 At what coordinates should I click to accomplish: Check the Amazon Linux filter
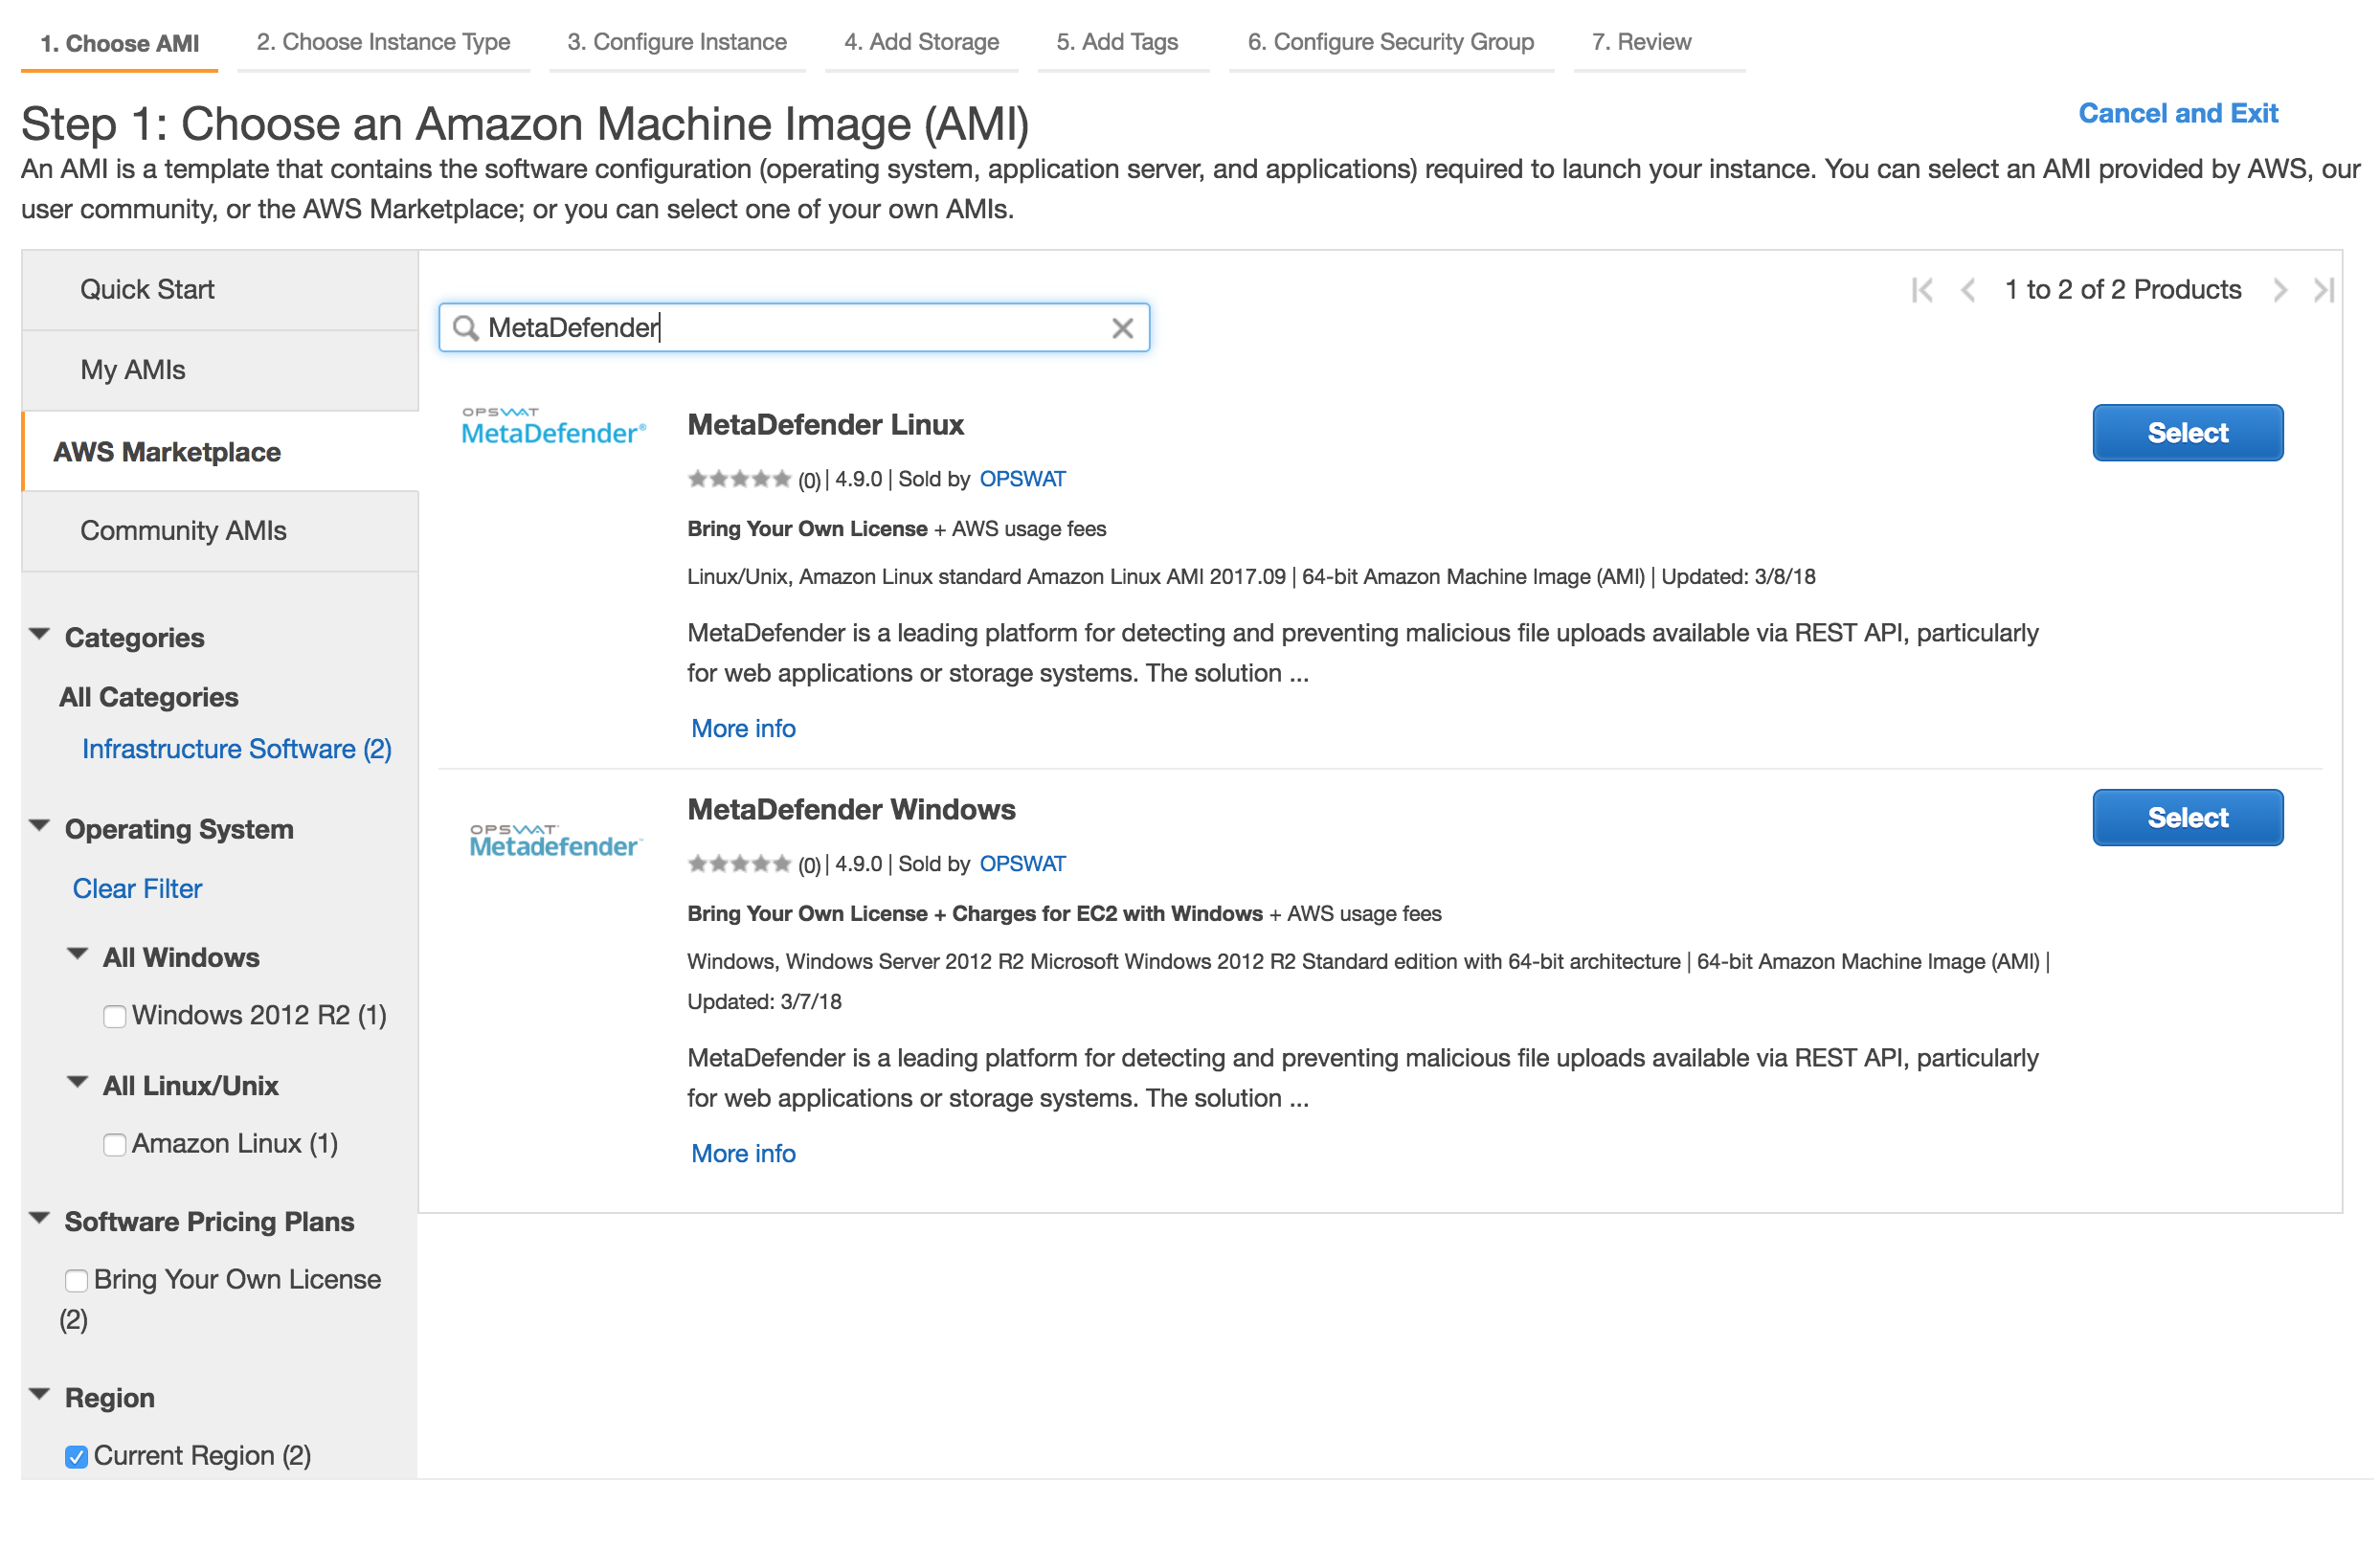click(115, 1145)
